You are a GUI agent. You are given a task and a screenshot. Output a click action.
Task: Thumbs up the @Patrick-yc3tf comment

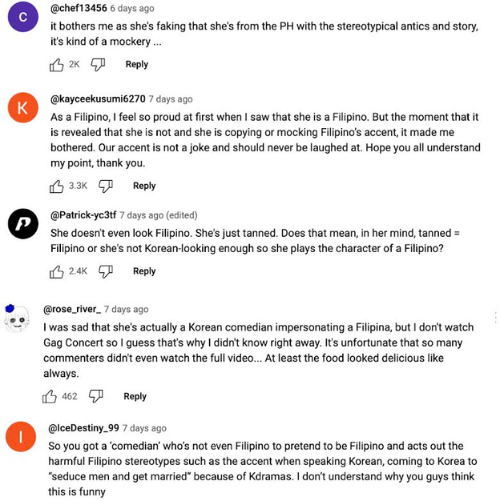pos(56,271)
